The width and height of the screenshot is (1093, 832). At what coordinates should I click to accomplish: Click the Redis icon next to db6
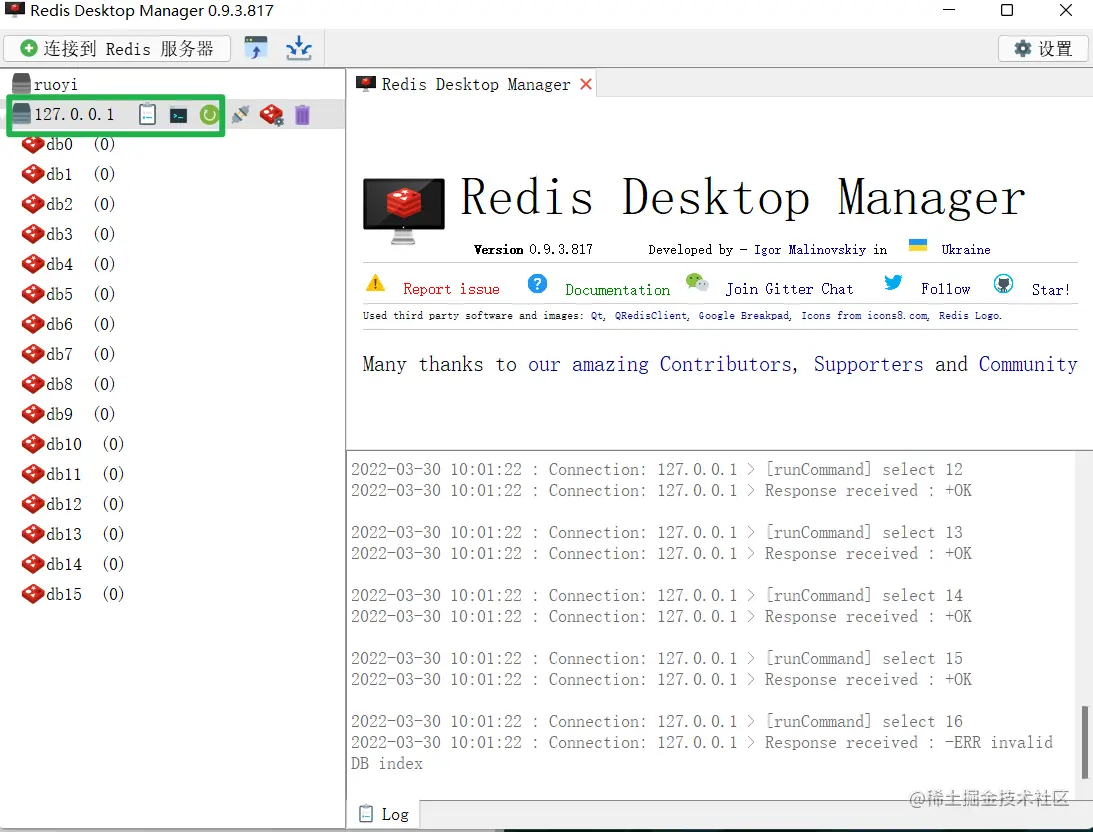pos(33,324)
